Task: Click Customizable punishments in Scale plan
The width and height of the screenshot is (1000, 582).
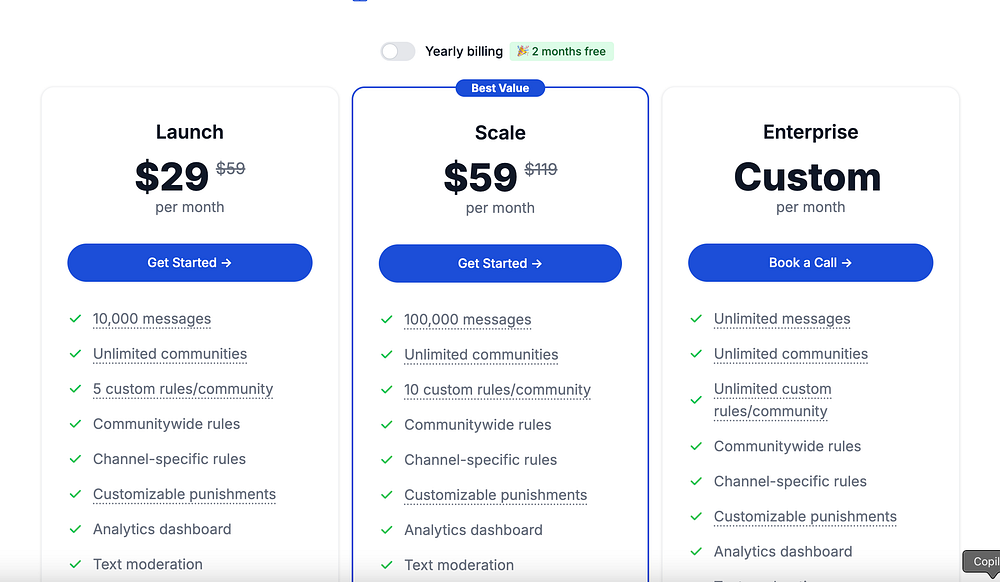Action: pyautogui.click(x=496, y=495)
